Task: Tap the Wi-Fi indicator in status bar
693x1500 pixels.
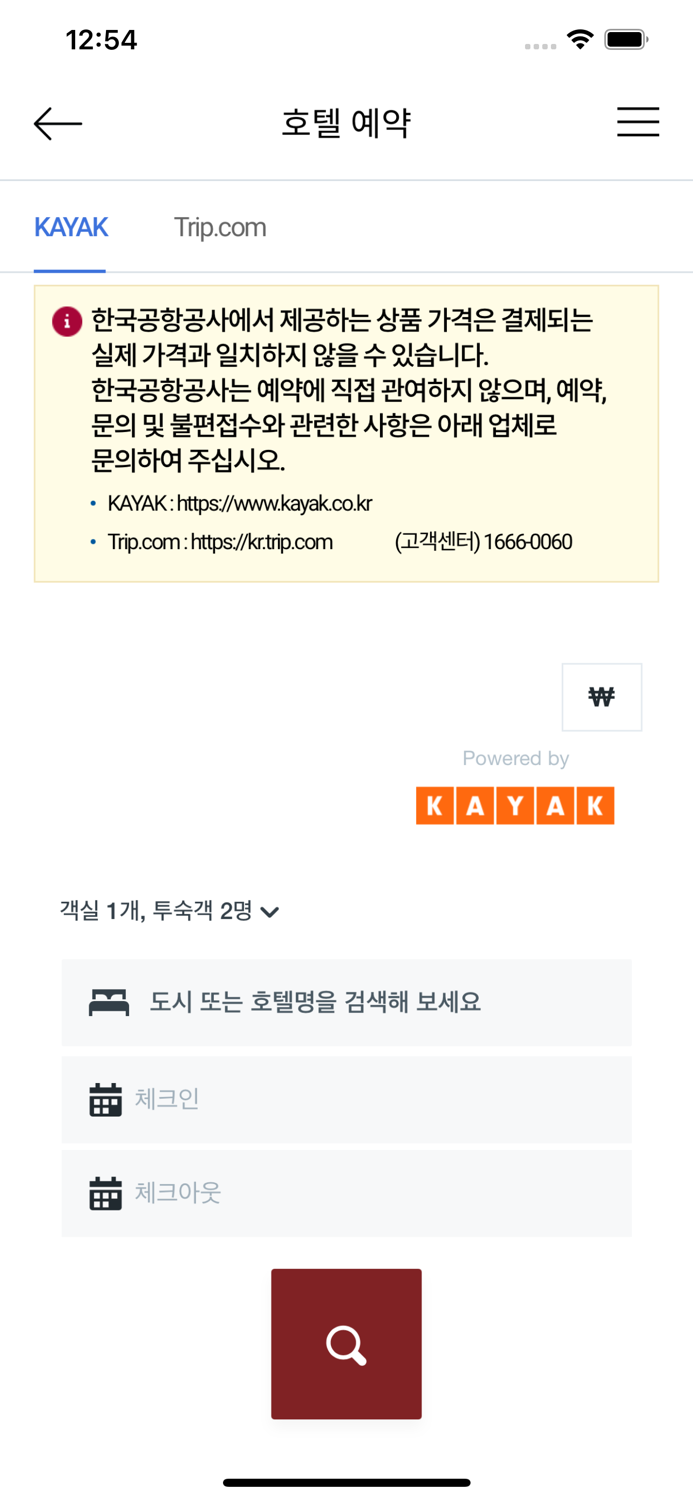Action: coord(581,38)
